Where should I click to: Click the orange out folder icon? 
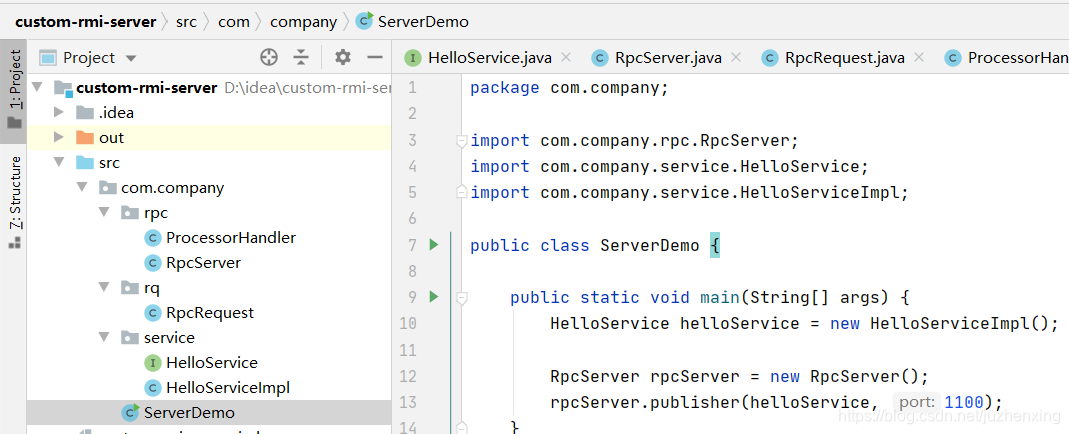pos(85,138)
